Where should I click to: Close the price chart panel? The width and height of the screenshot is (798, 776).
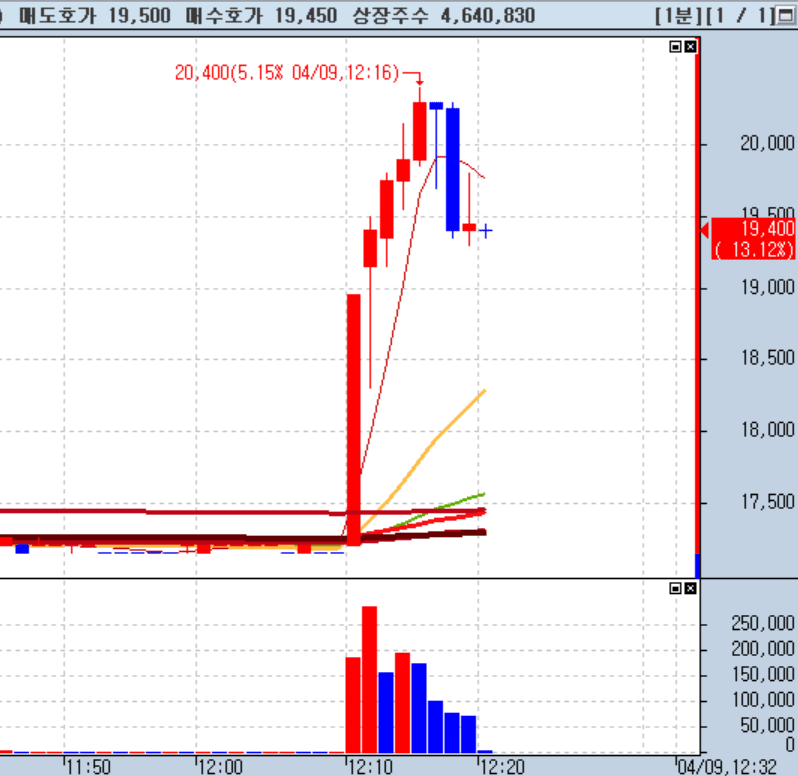click(690, 47)
